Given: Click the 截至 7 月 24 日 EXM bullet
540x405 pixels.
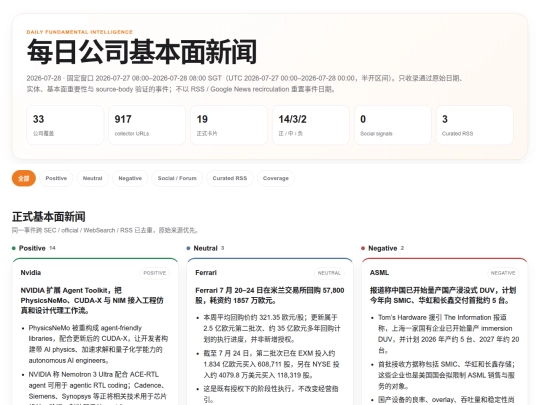Looking at the screenshot, I should click(x=271, y=364).
